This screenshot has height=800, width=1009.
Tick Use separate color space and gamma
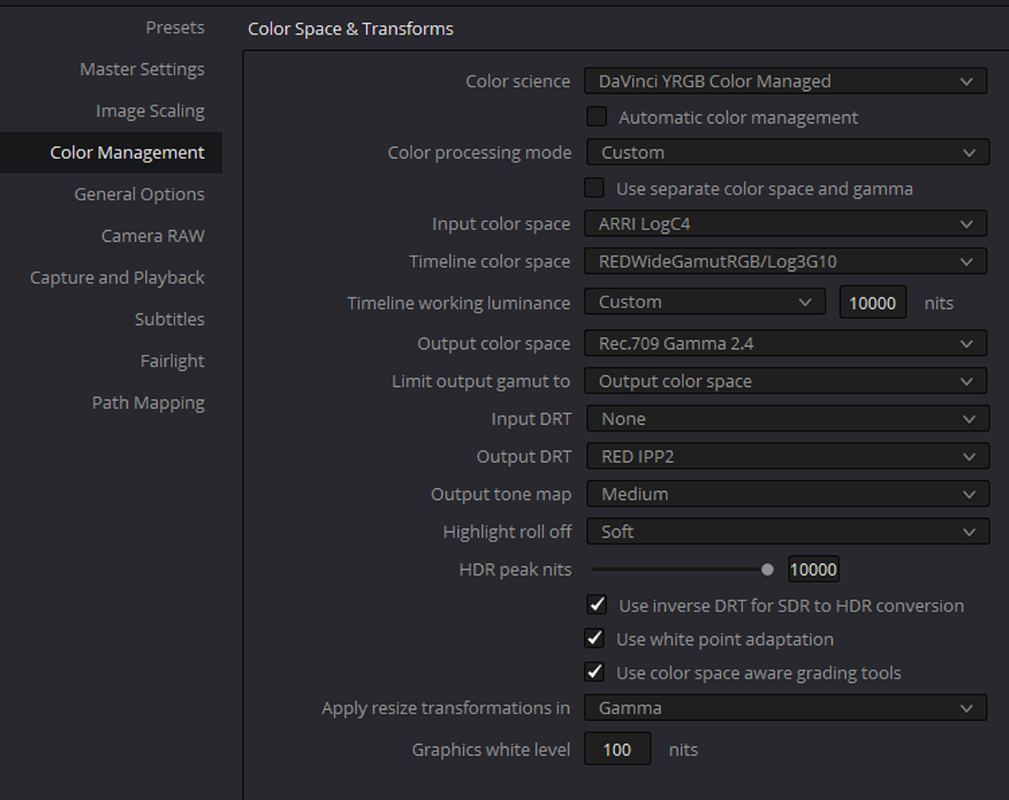[x=594, y=188]
